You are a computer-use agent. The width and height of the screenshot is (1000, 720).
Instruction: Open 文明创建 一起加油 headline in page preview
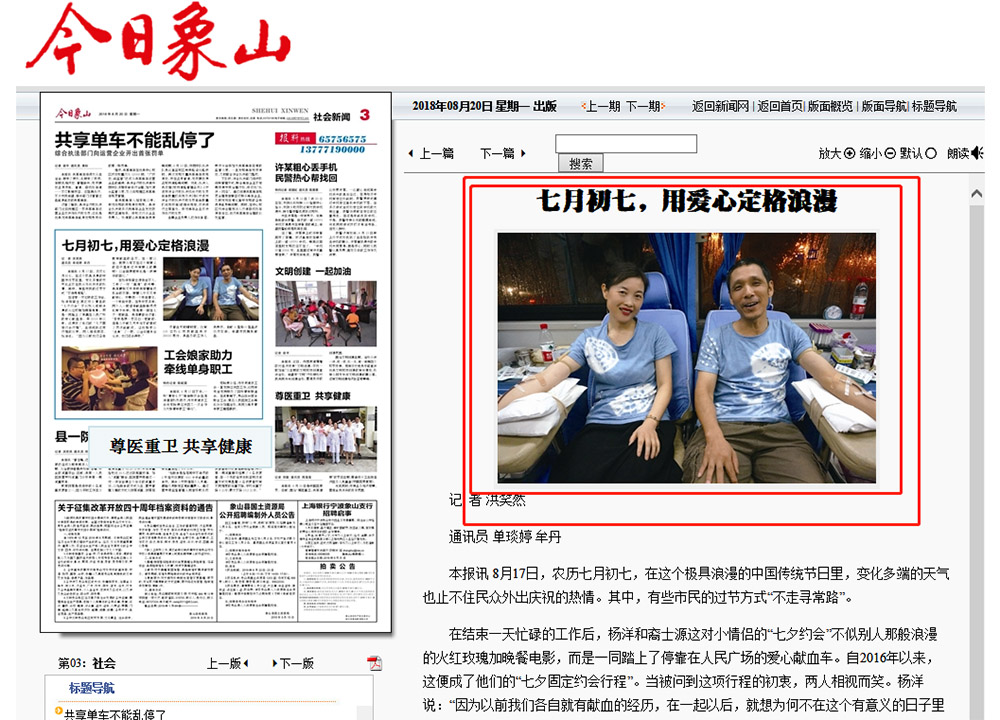pyautogui.click(x=313, y=271)
